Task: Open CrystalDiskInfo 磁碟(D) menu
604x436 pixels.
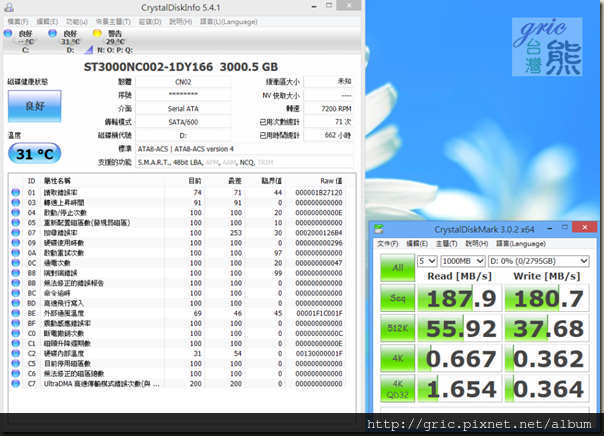Action: click(x=150, y=22)
